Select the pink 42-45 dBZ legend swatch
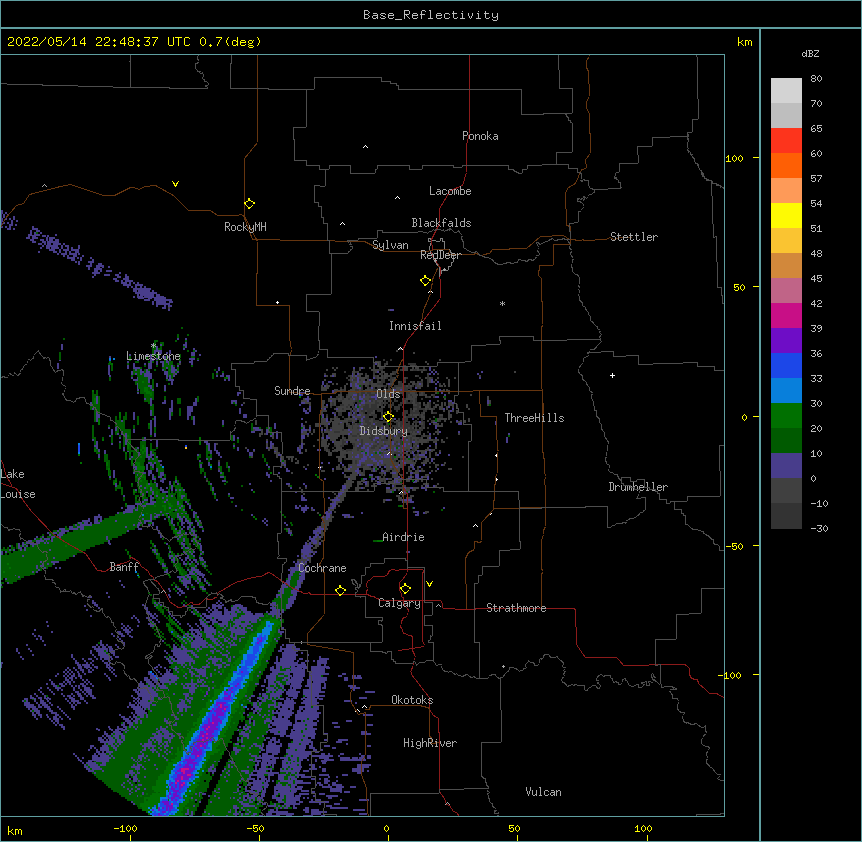 (x=786, y=291)
